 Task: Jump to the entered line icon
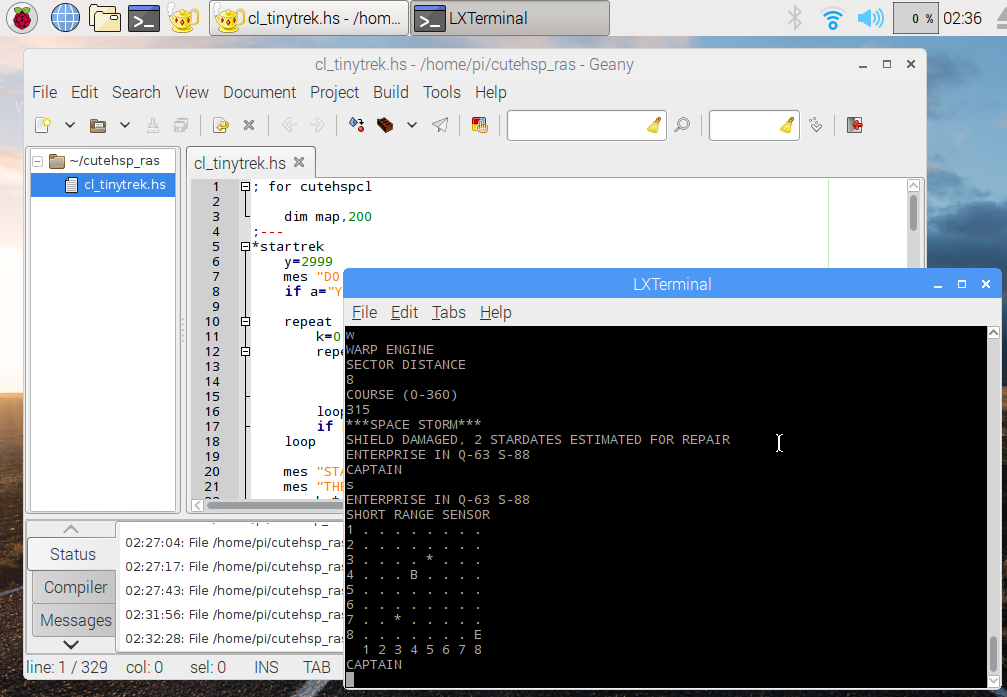[816, 125]
